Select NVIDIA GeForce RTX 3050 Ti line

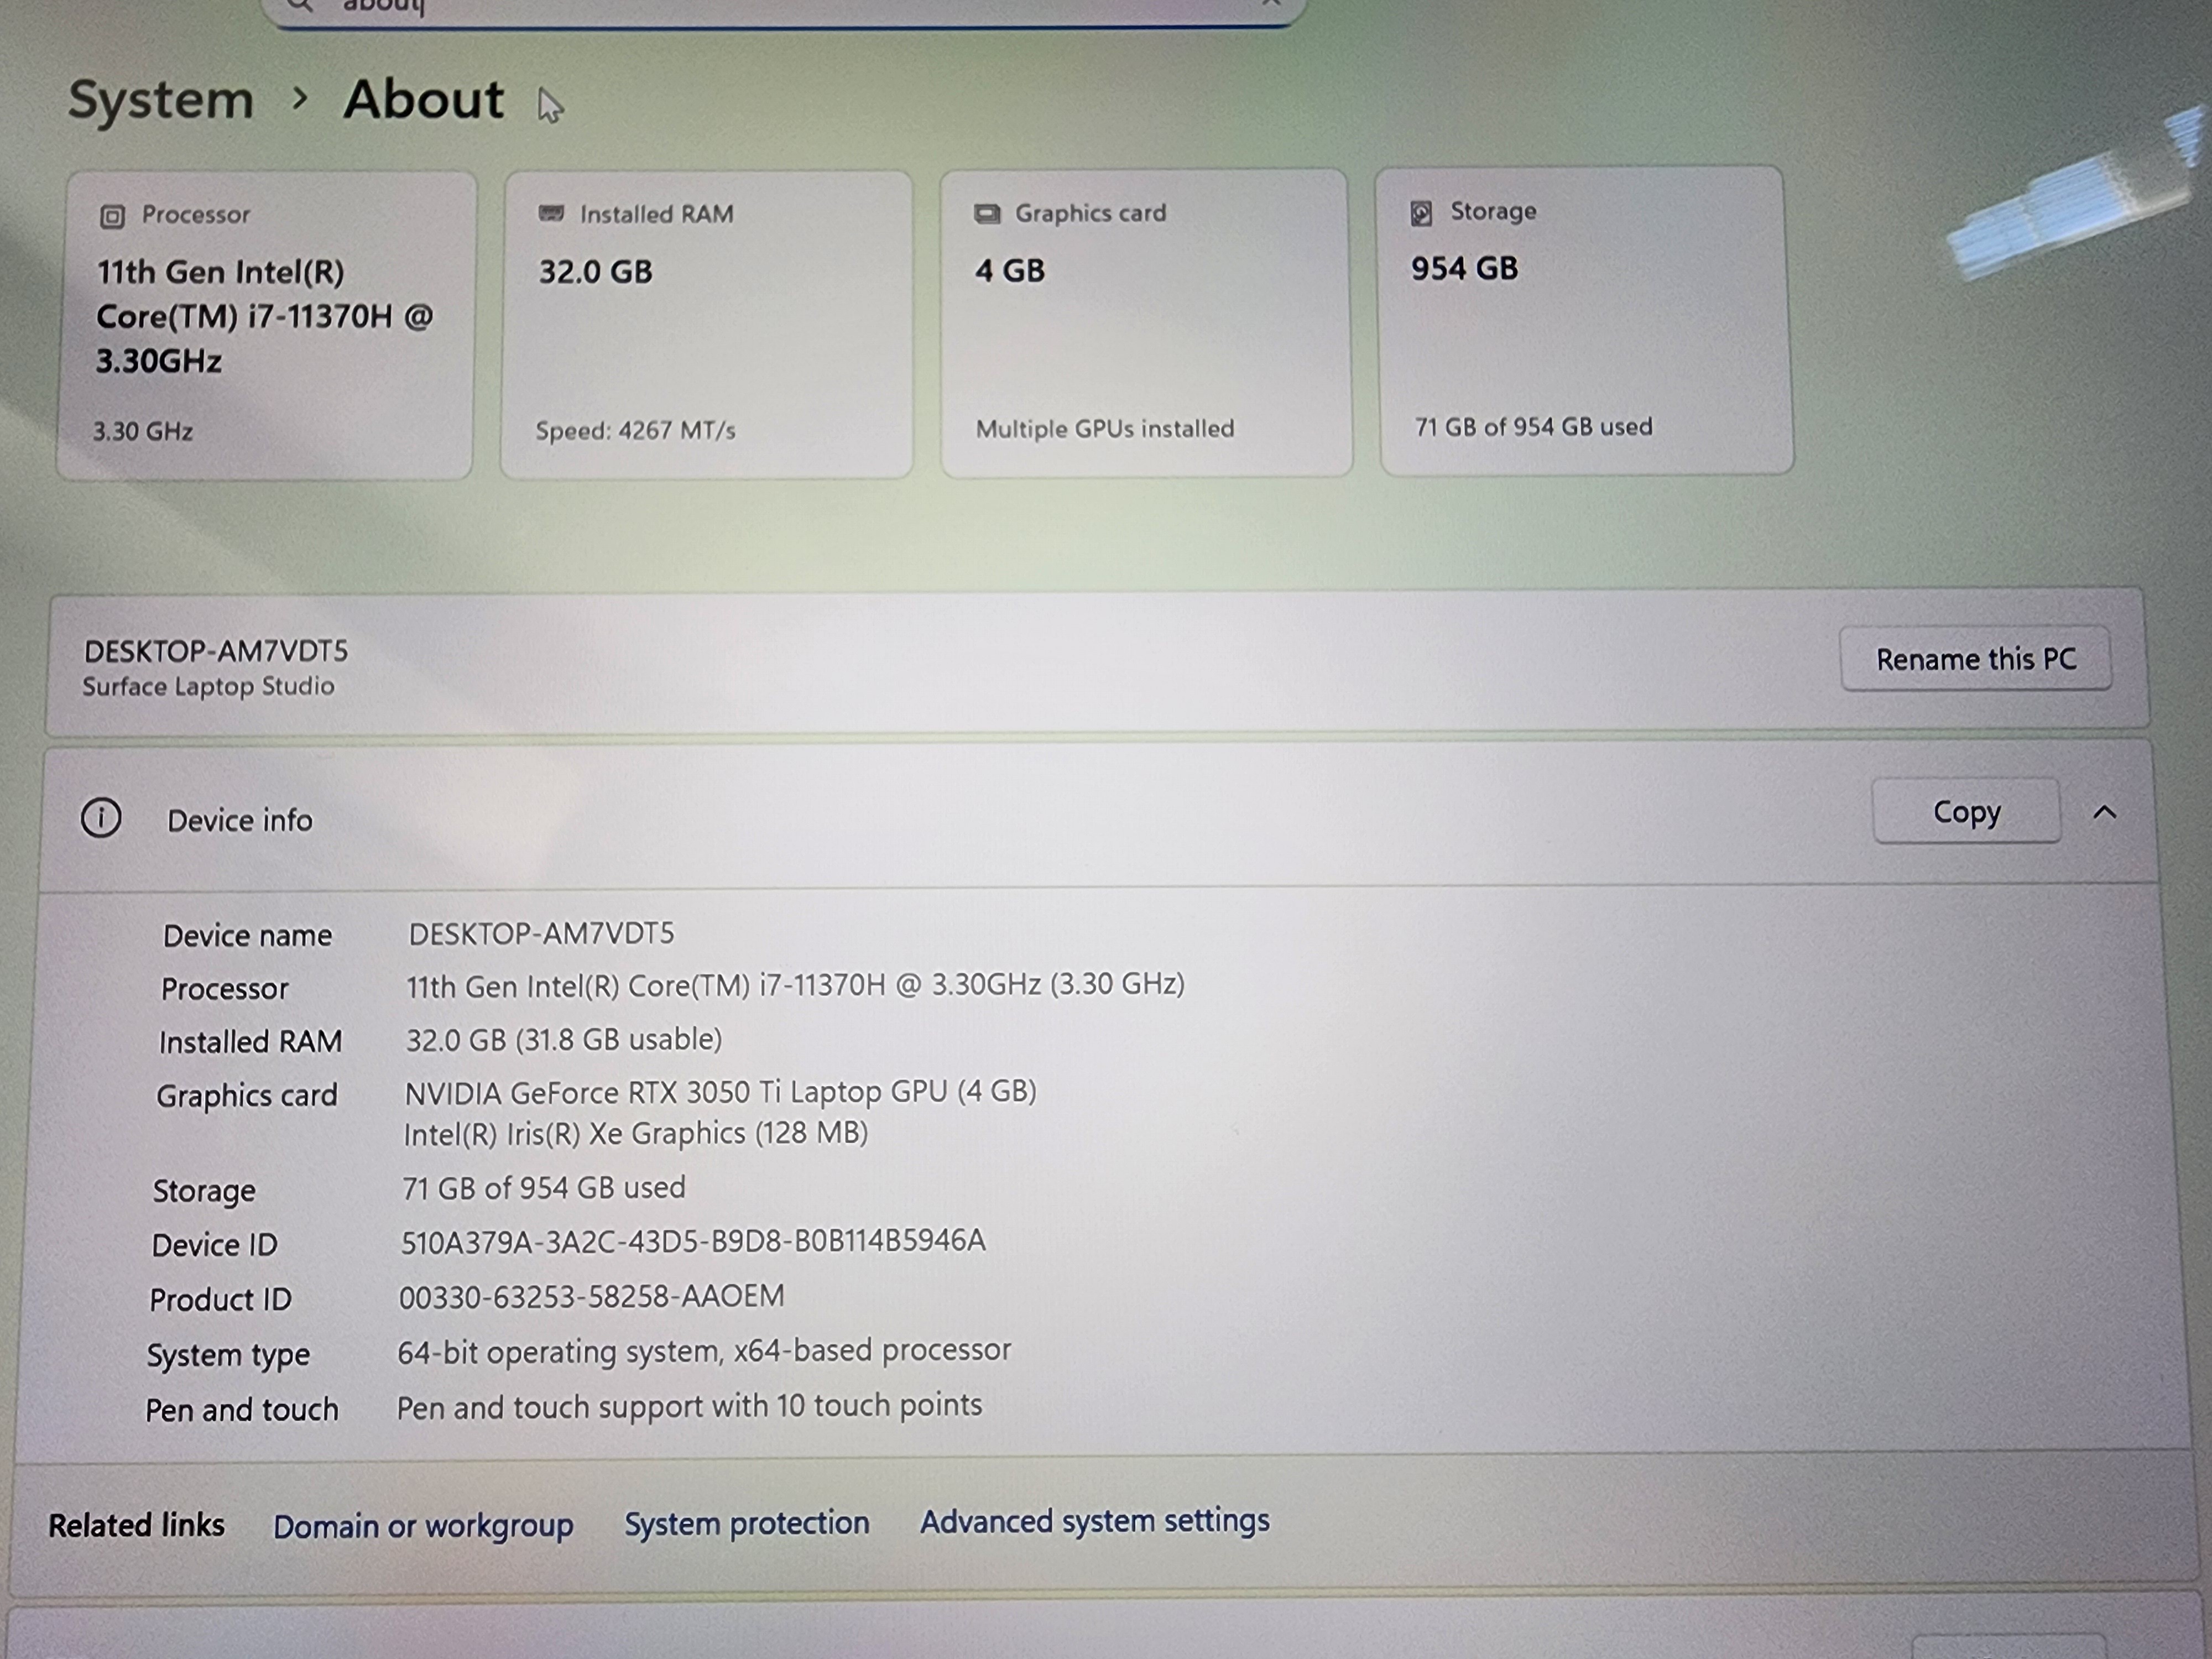[x=720, y=1092]
